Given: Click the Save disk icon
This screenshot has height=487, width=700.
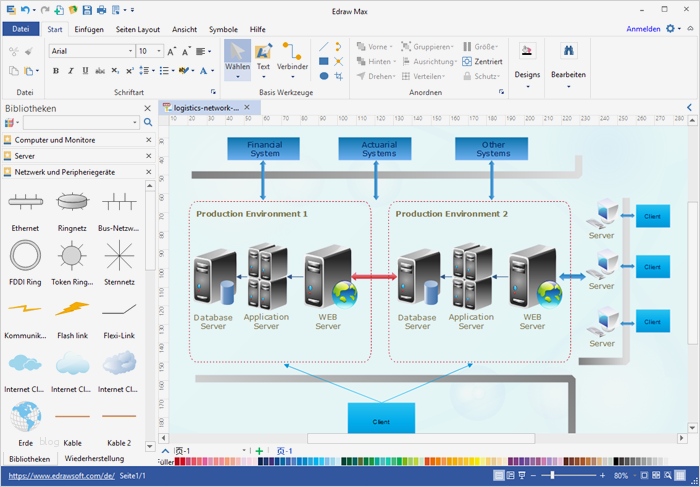Looking at the screenshot, I should pyautogui.click(x=87, y=9).
